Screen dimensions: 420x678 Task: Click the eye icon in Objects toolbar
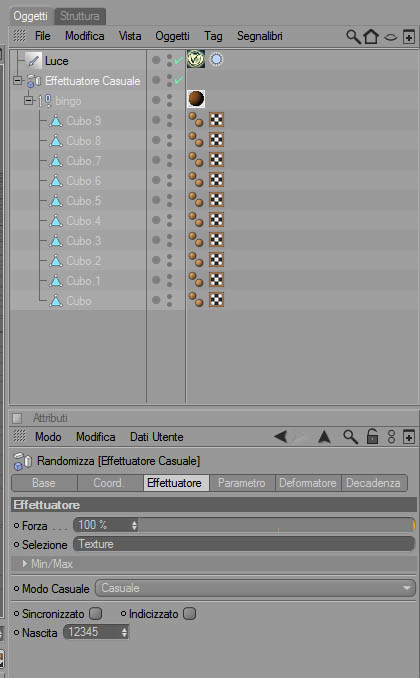[391, 37]
